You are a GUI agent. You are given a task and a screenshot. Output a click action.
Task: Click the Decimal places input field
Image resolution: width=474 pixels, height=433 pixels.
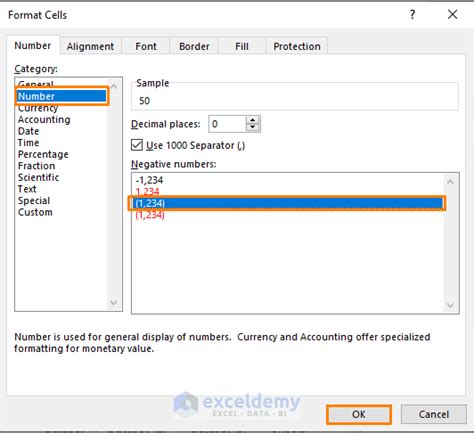point(227,124)
